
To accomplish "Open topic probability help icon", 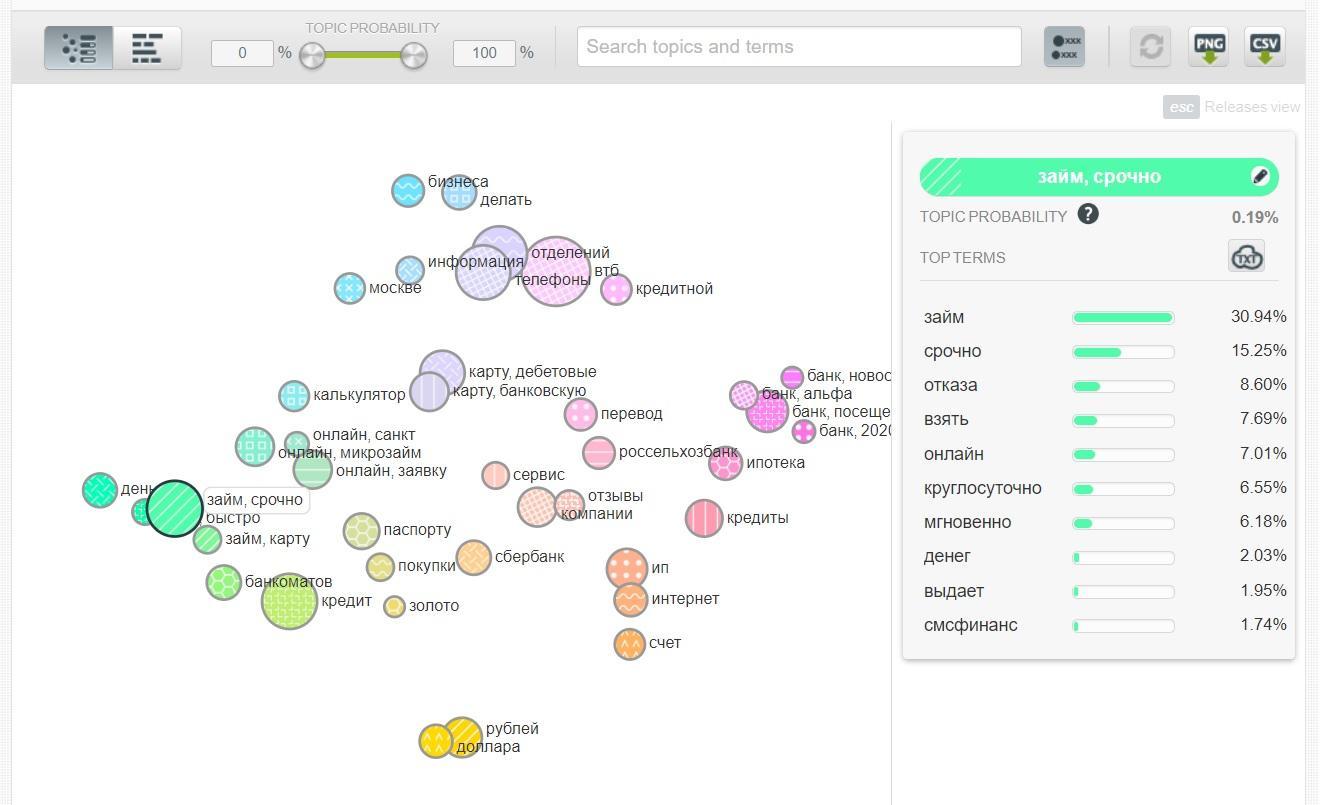I will [1088, 214].
